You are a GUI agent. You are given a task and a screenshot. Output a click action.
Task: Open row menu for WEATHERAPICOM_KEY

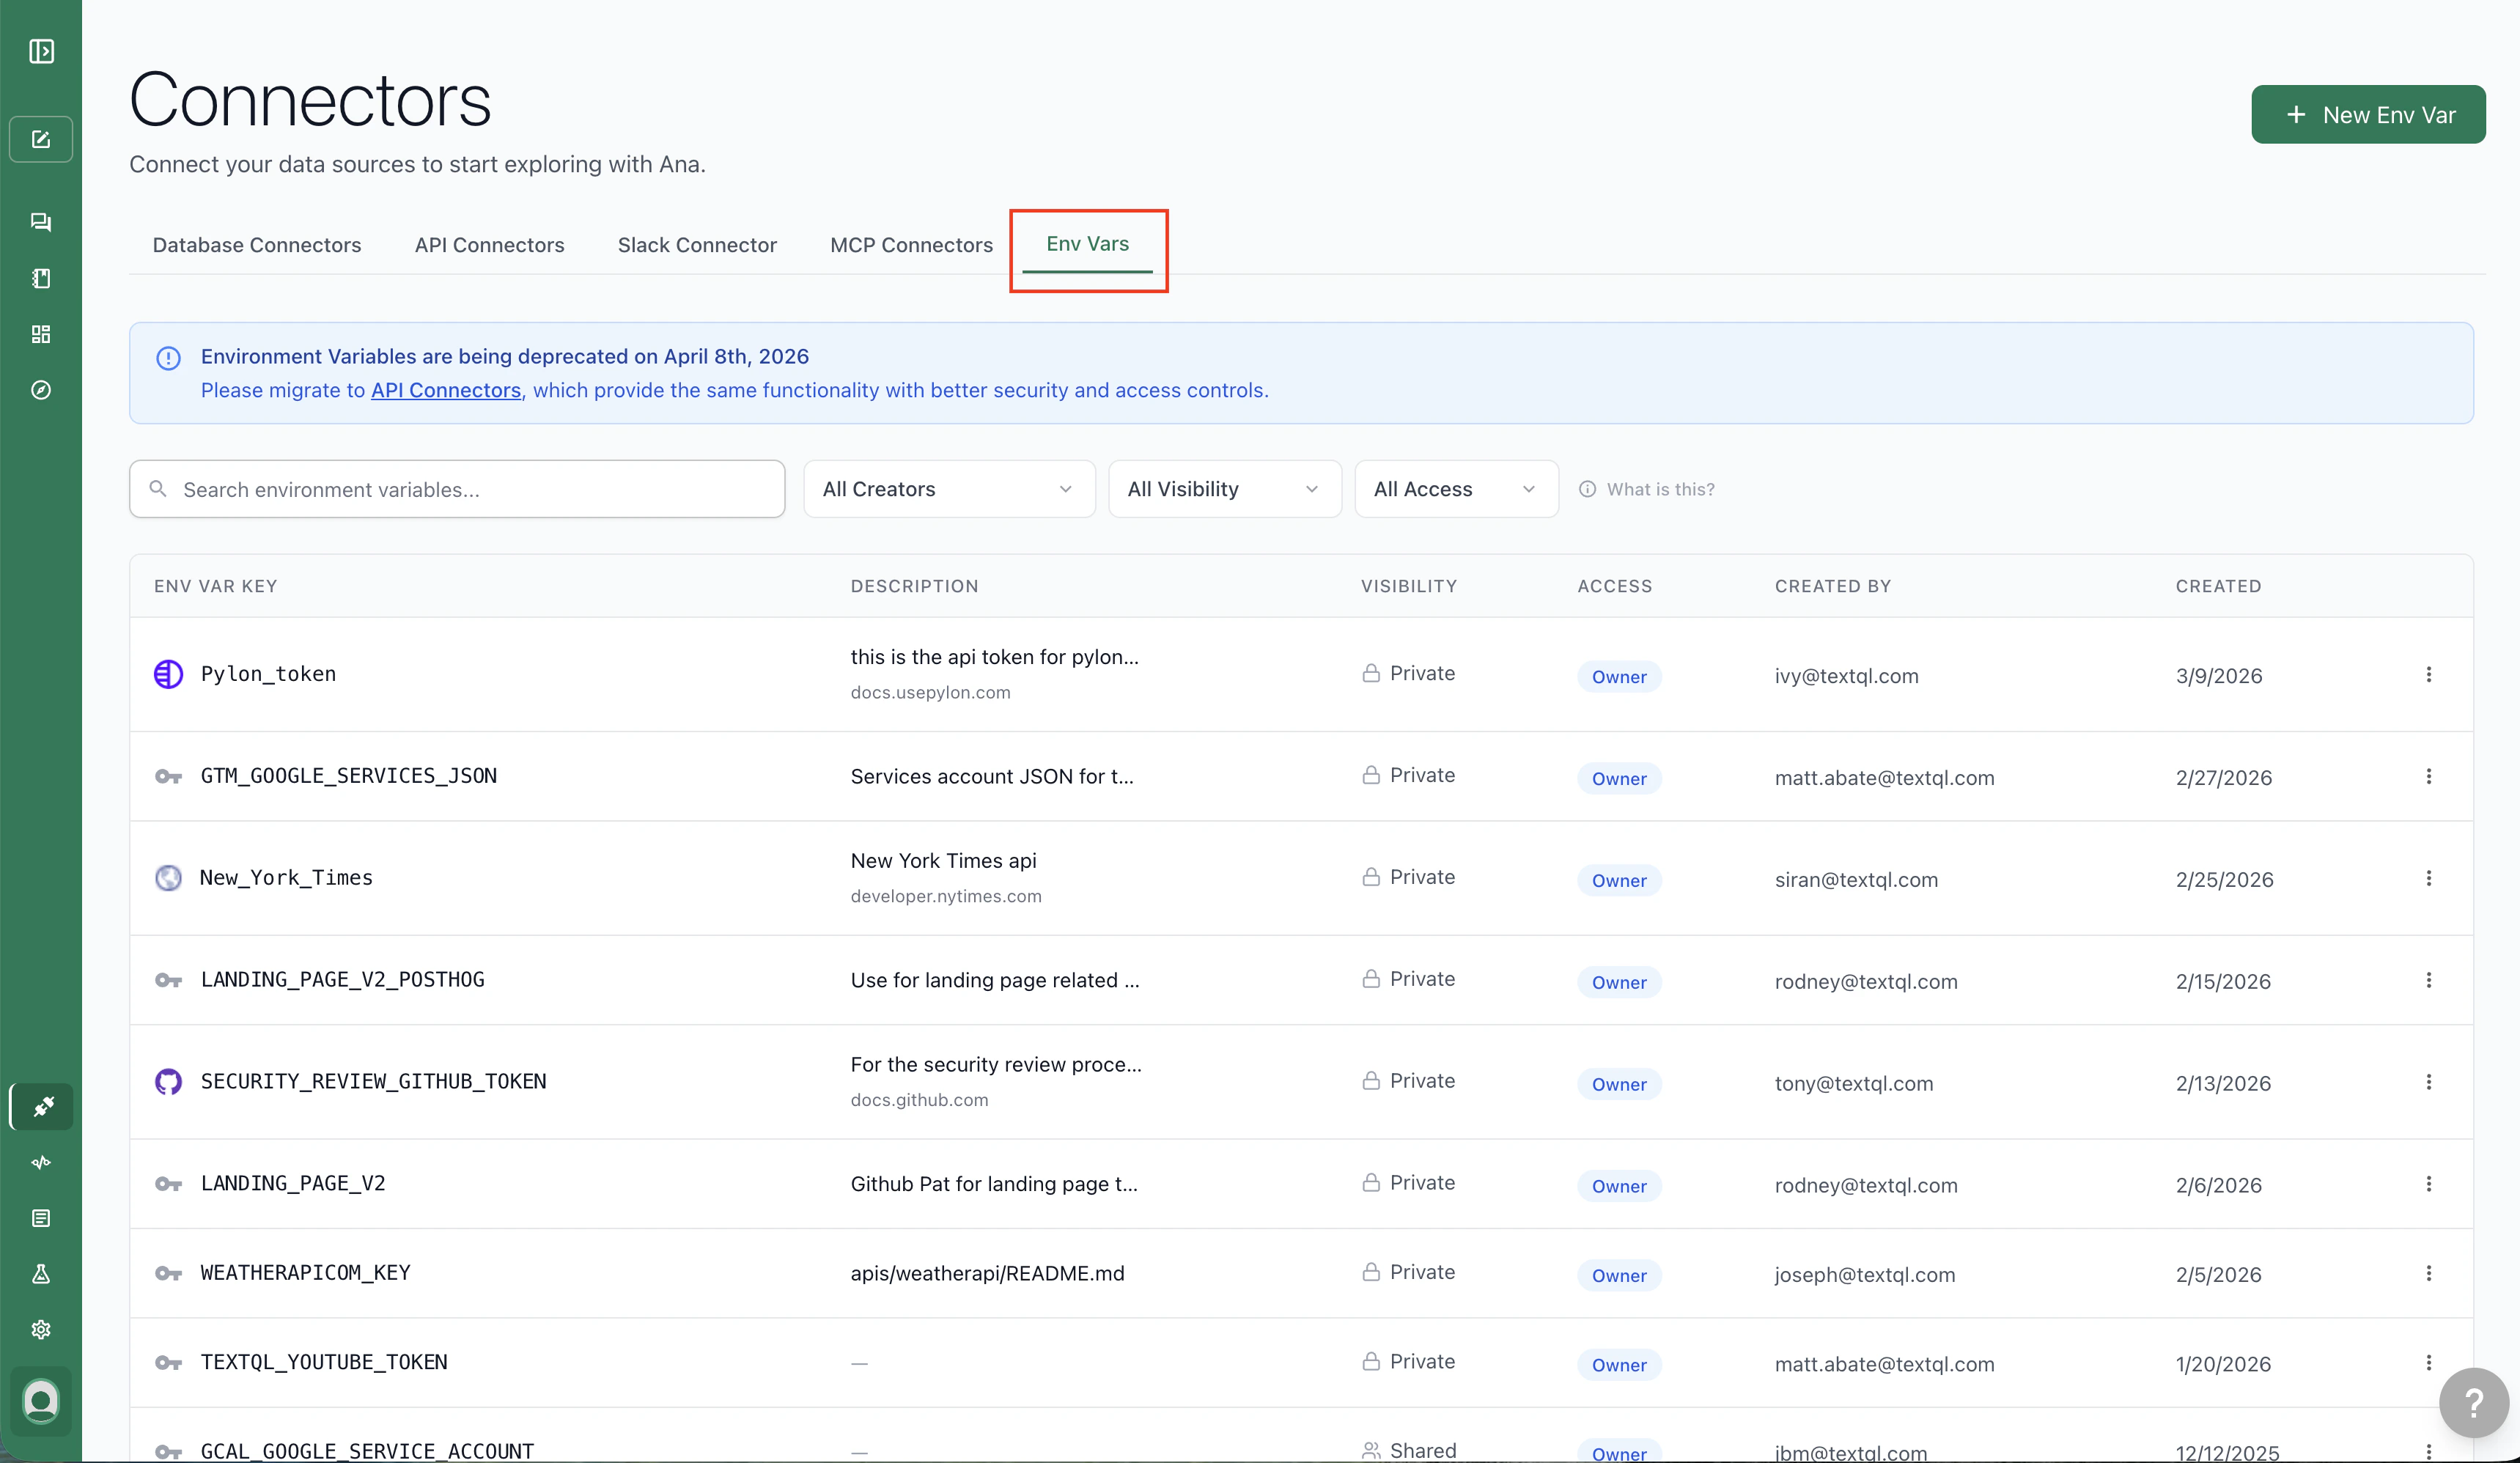(2428, 1274)
